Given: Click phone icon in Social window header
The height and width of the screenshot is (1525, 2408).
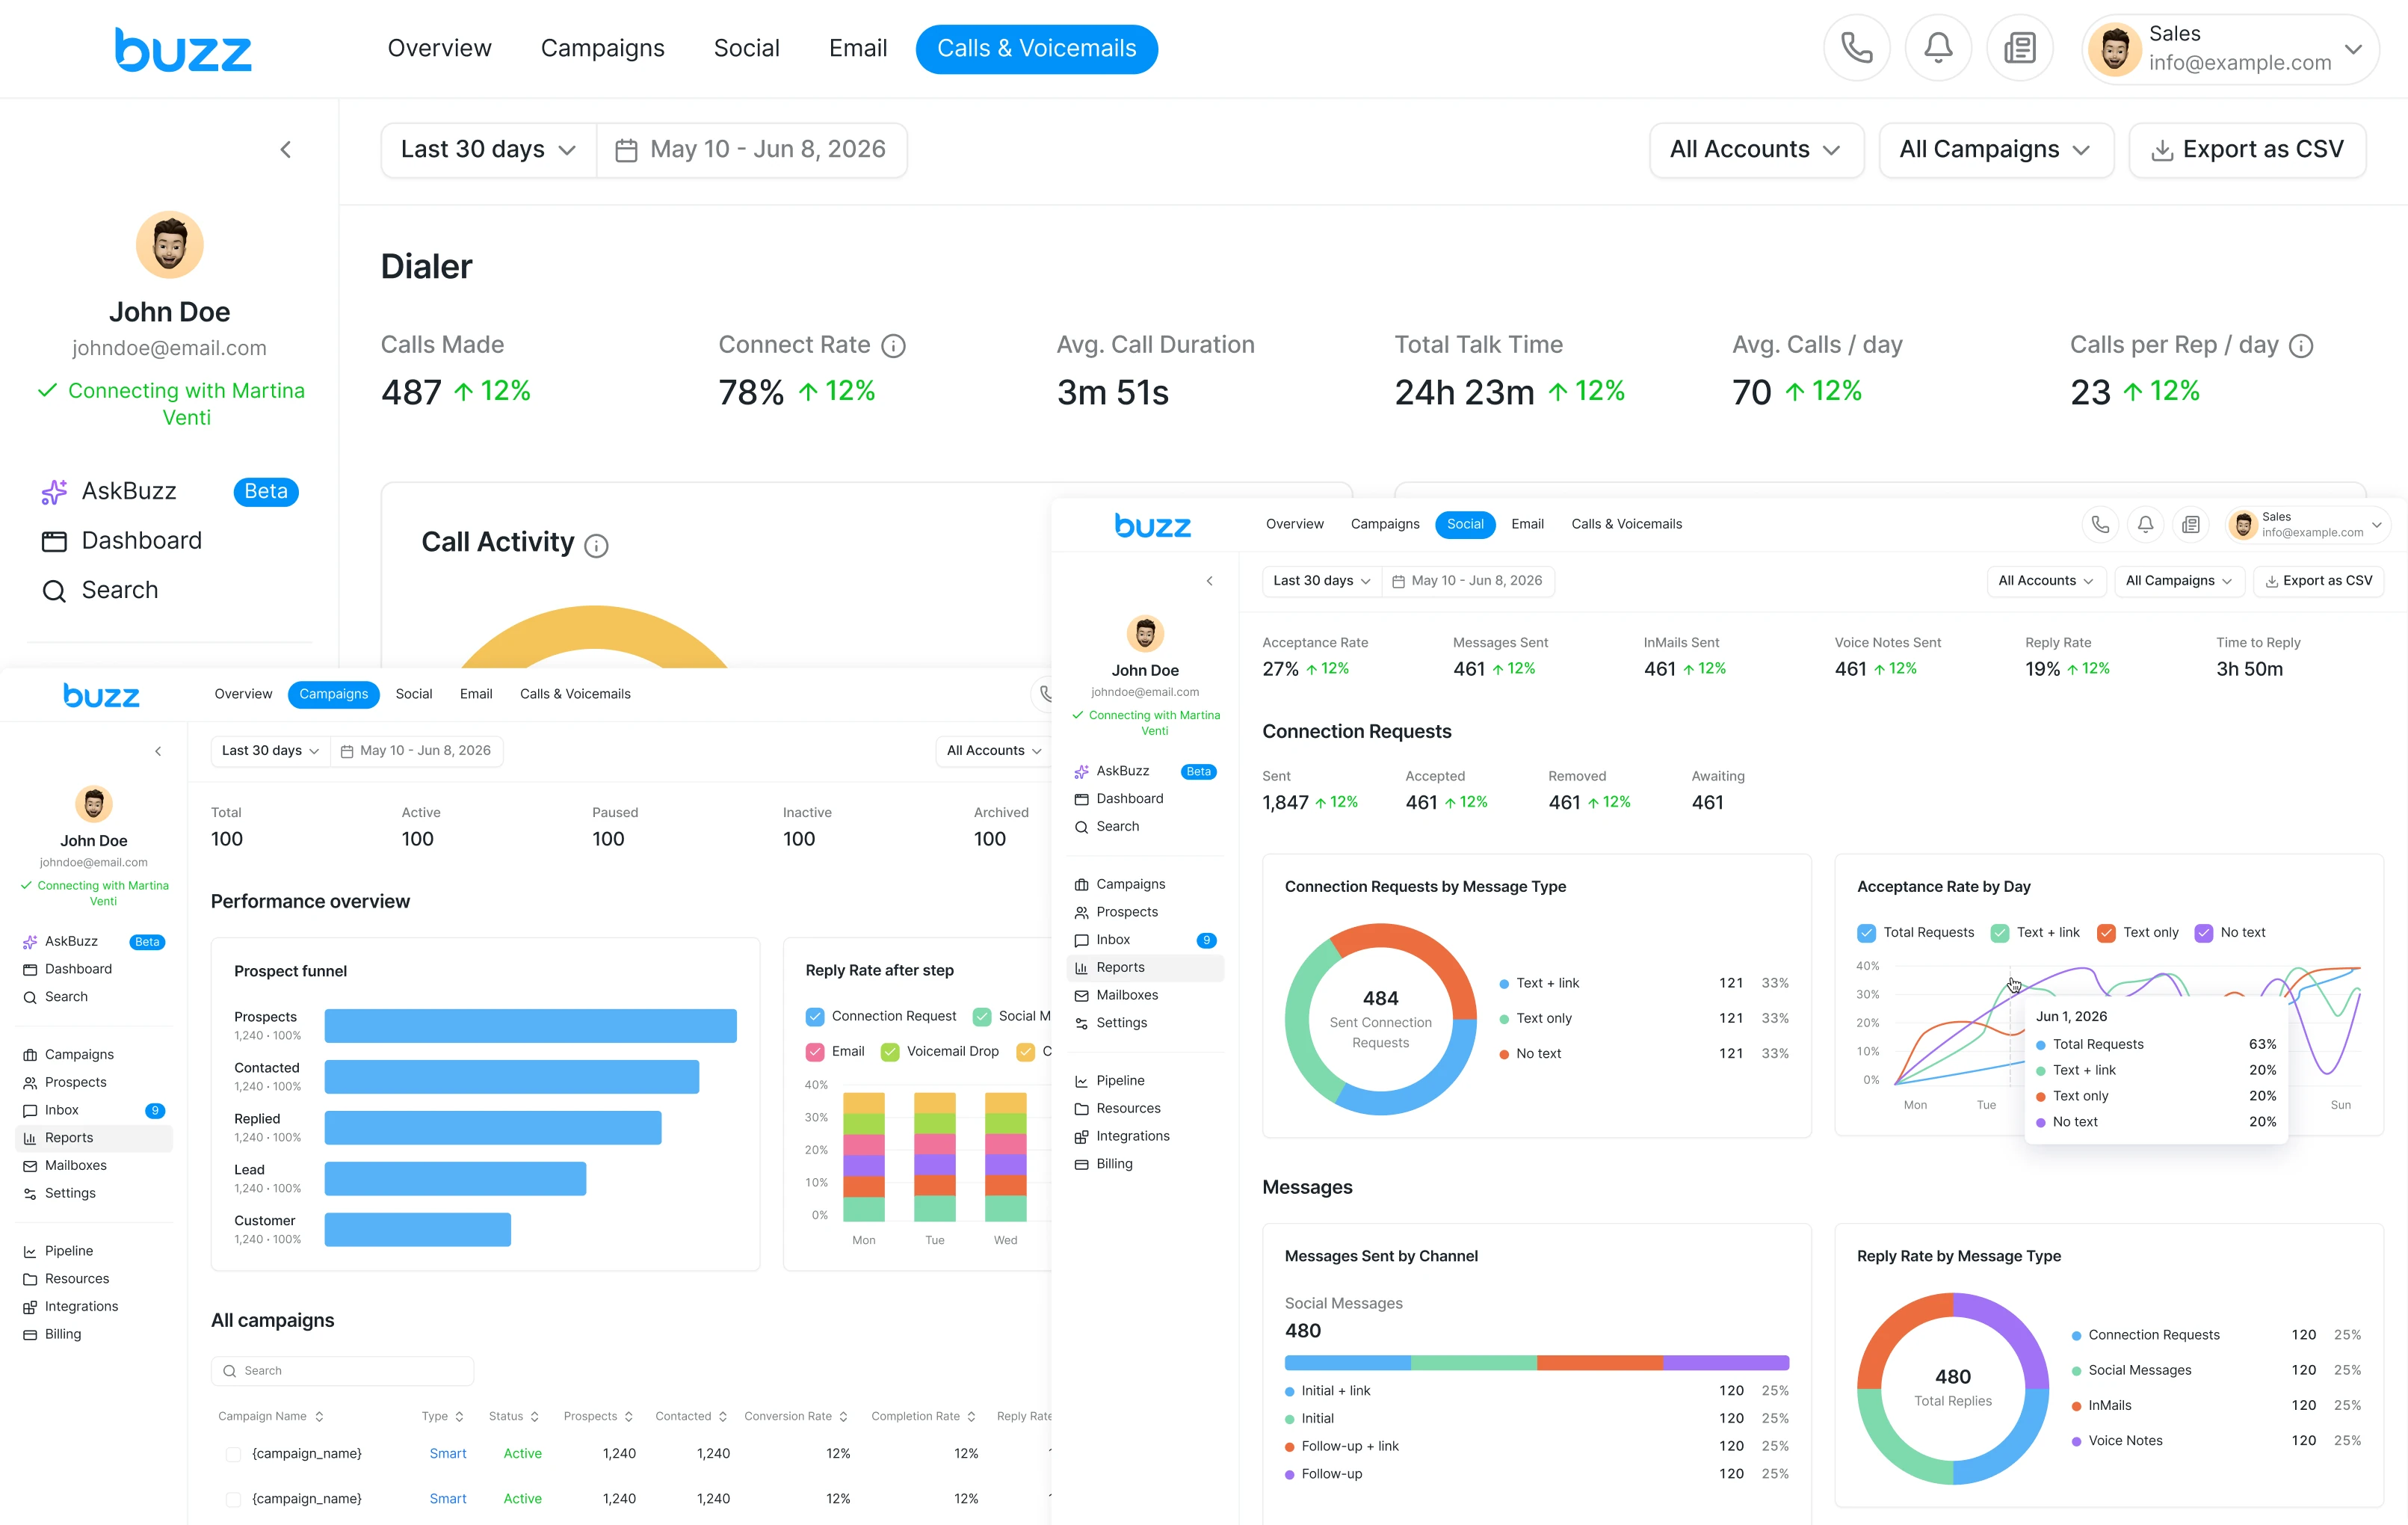Looking at the screenshot, I should click(x=2100, y=524).
